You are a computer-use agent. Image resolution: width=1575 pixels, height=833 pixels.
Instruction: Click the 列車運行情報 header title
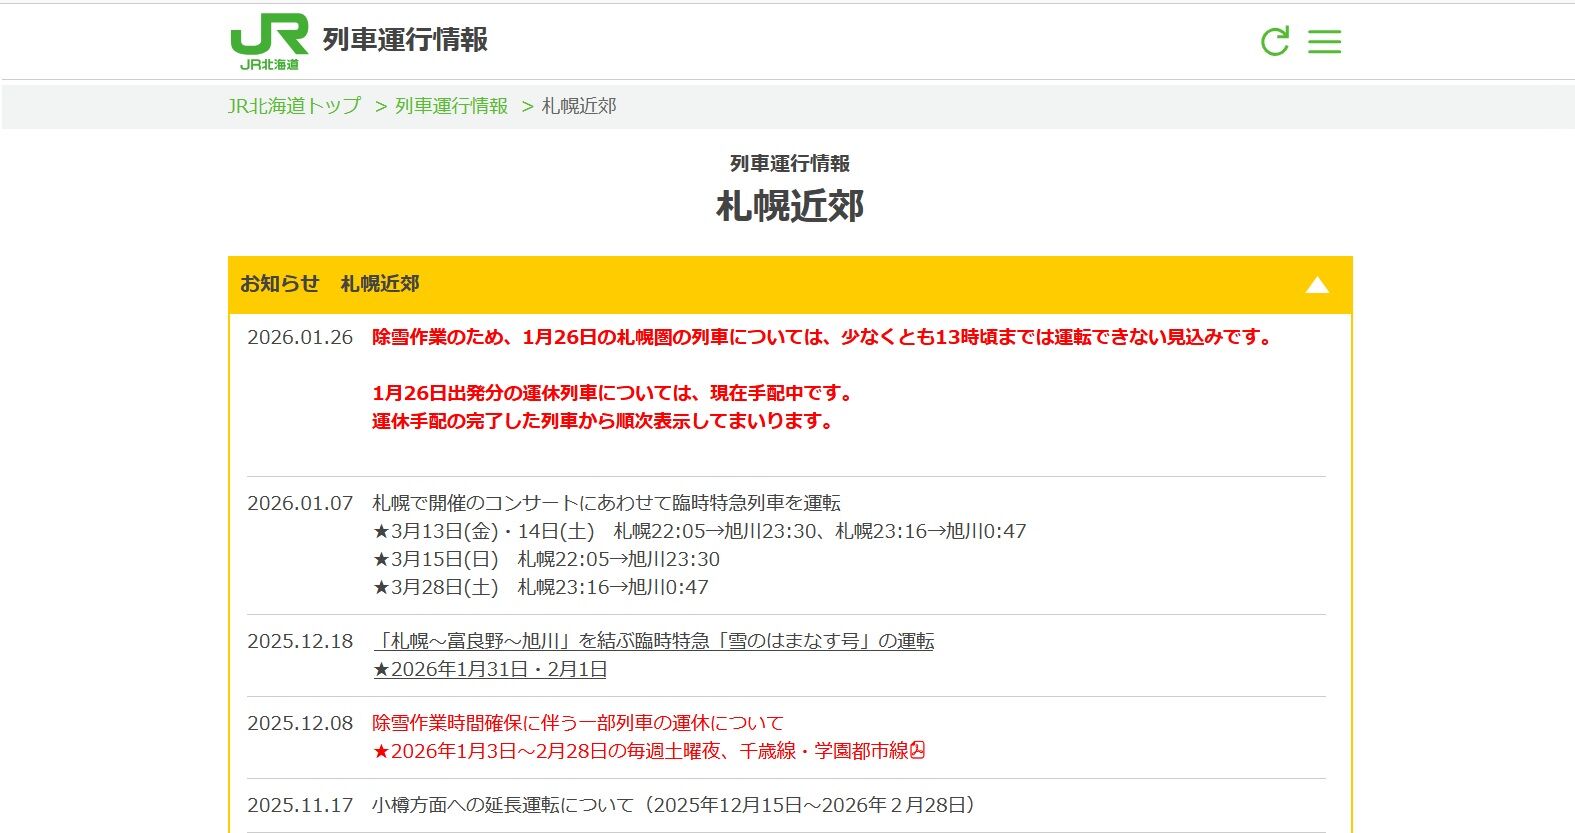[x=405, y=40]
